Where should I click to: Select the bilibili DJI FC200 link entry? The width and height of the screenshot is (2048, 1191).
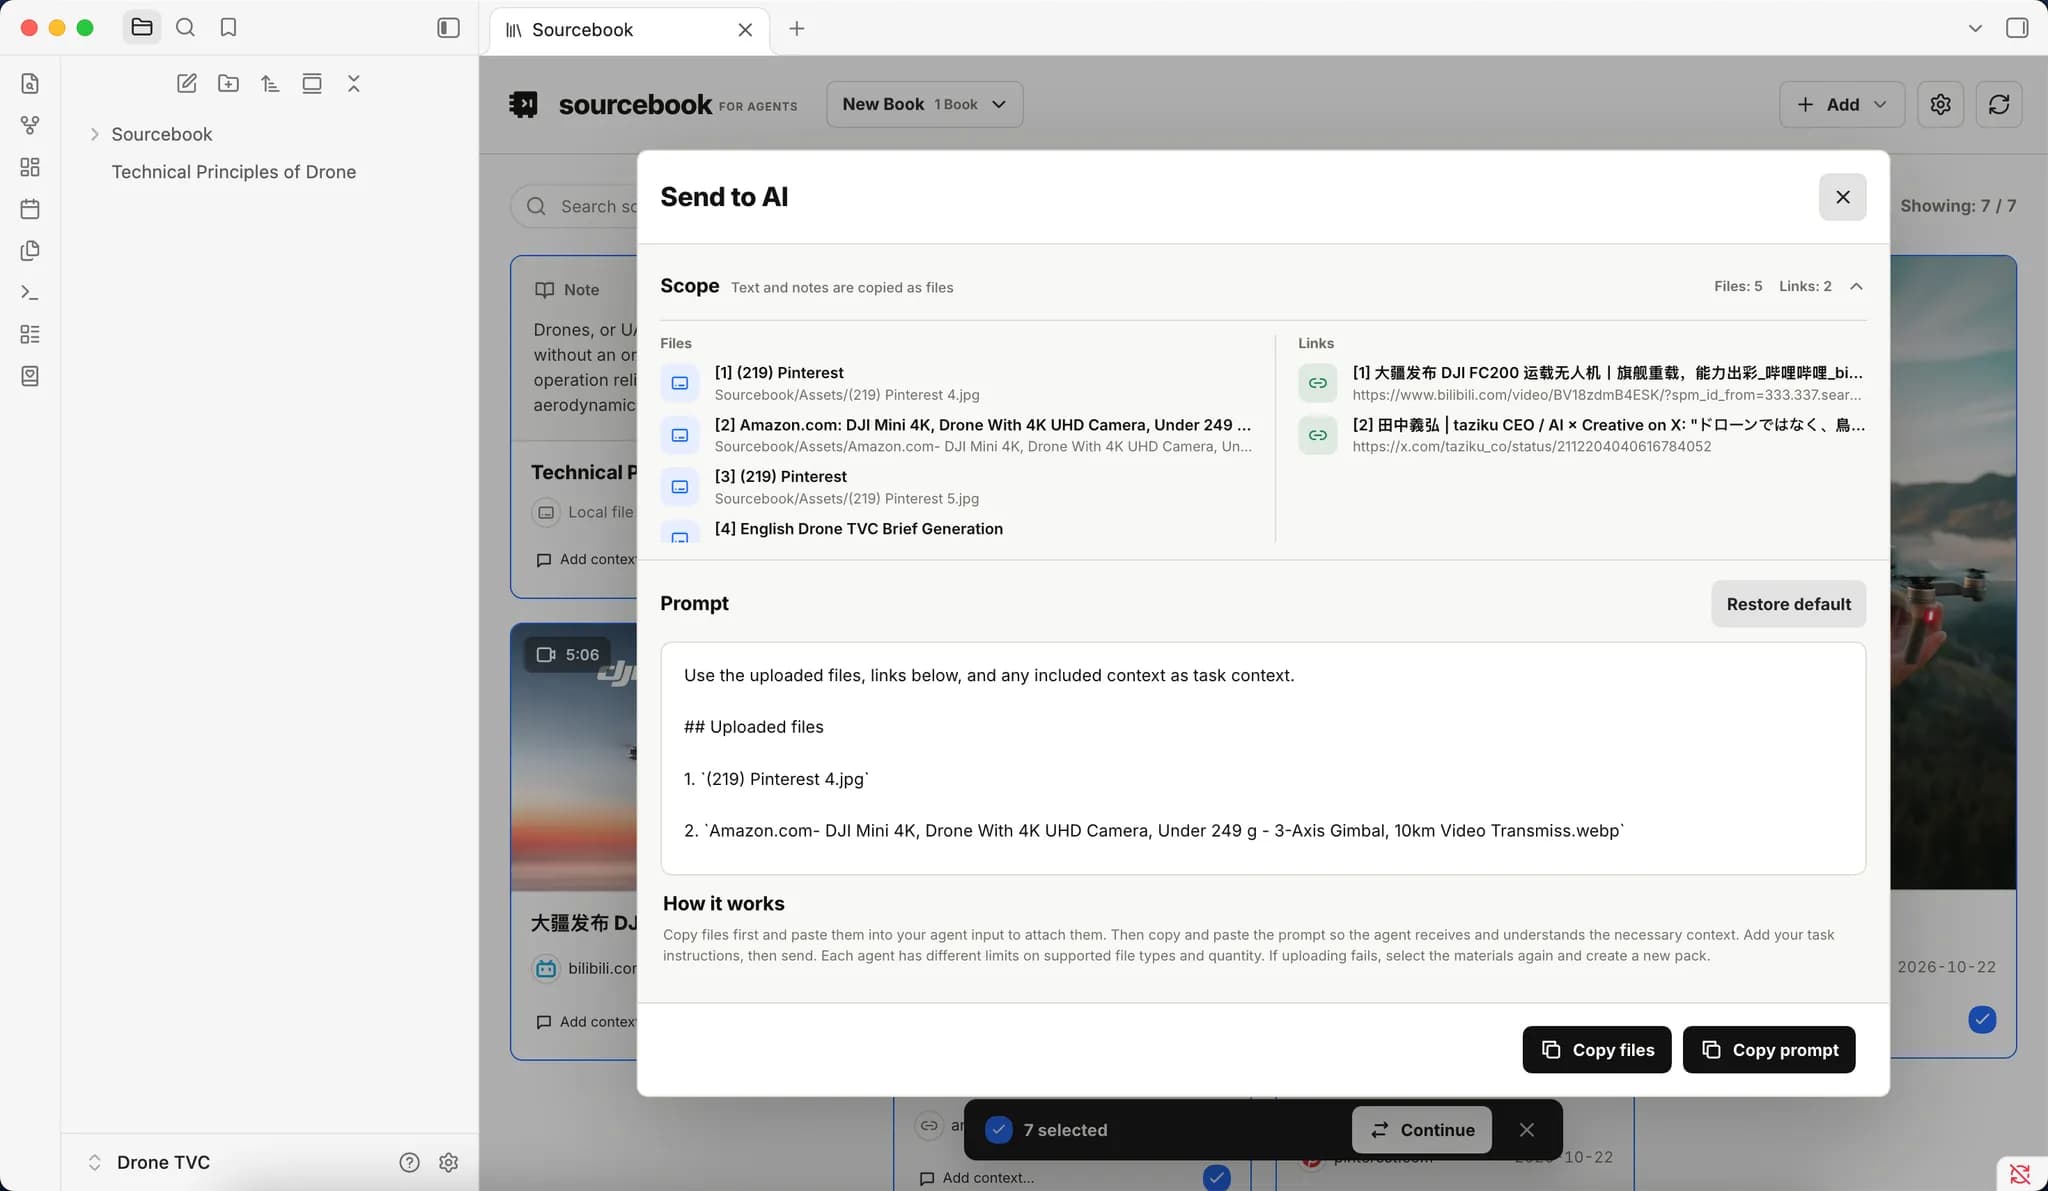coord(1581,383)
